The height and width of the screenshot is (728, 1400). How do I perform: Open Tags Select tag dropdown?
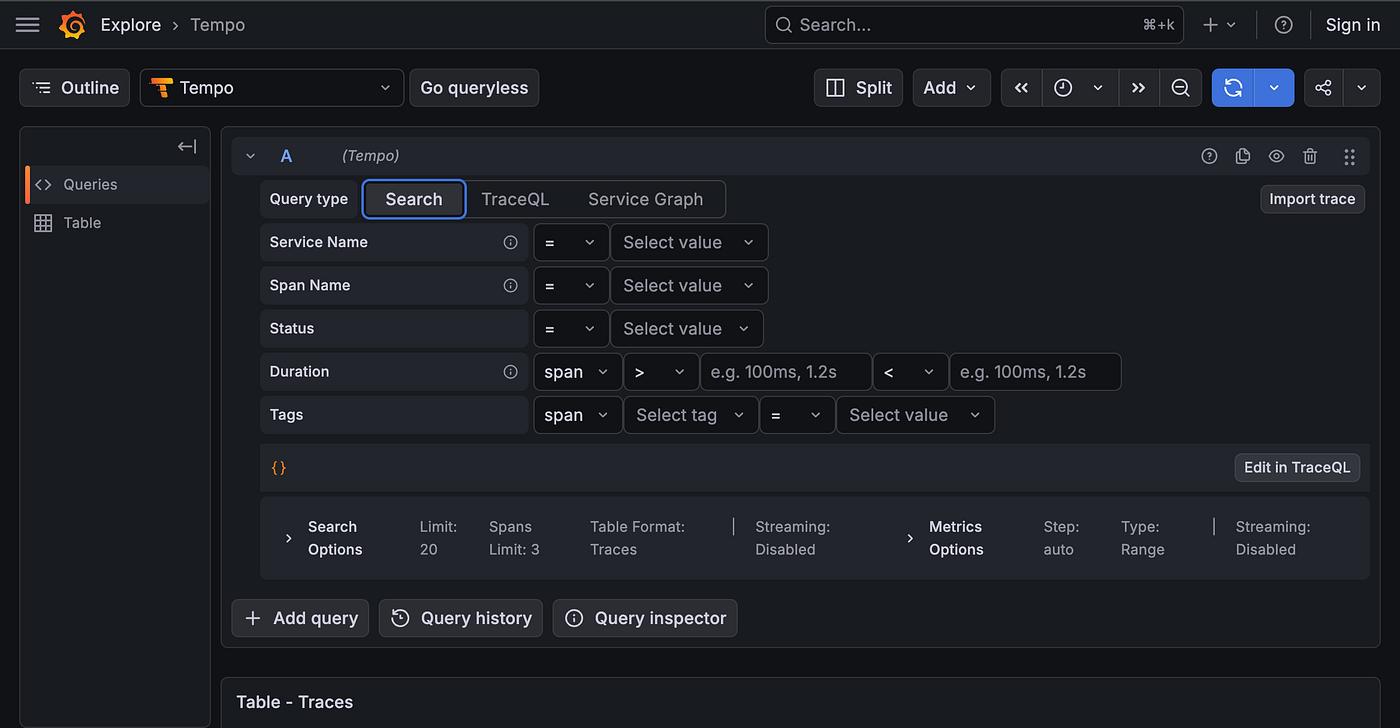tap(690, 415)
